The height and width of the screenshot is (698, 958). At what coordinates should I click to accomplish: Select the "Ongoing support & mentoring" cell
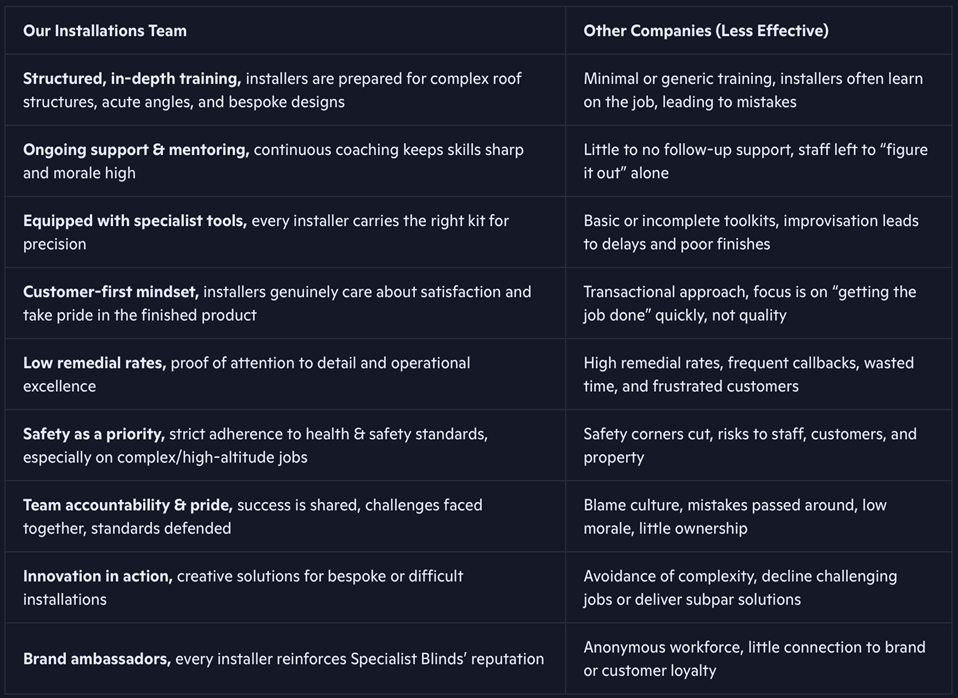pos(273,161)
